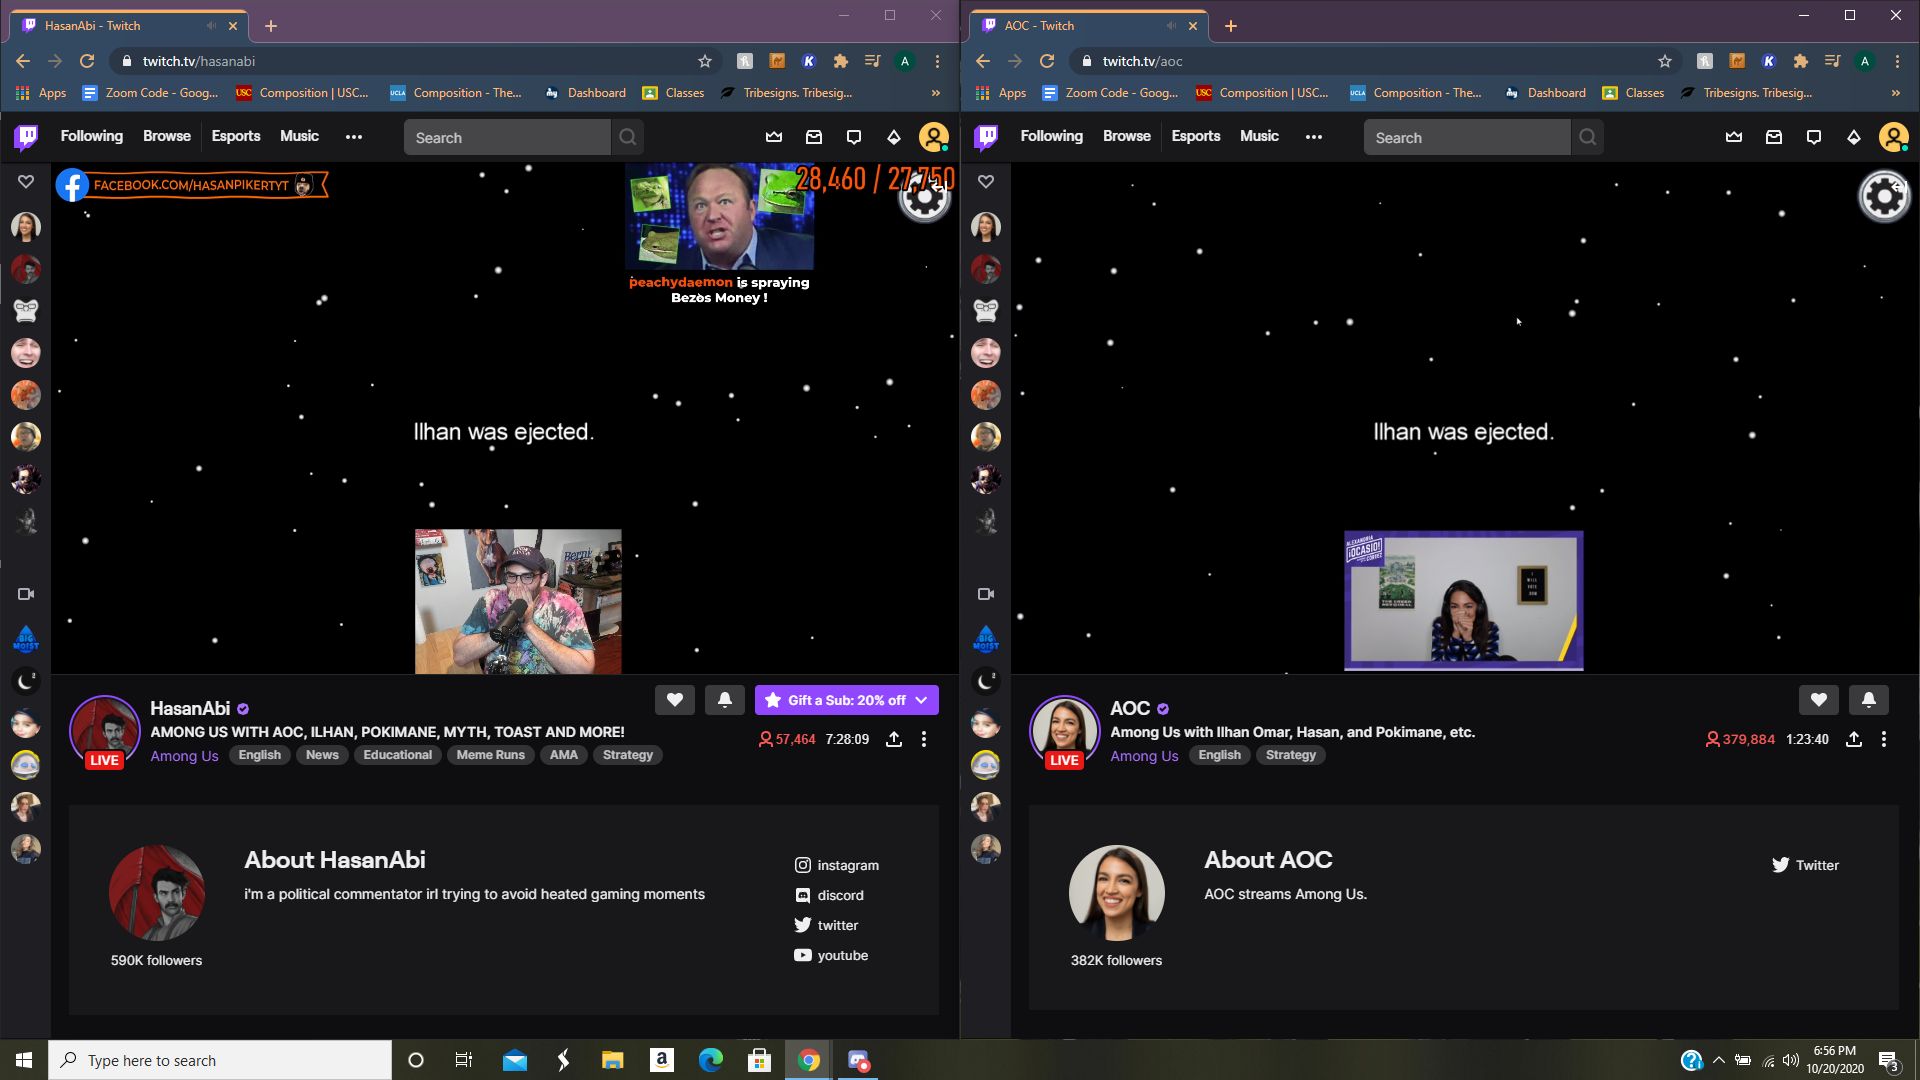Open HasanAbi's discord link

pos(839,895)
